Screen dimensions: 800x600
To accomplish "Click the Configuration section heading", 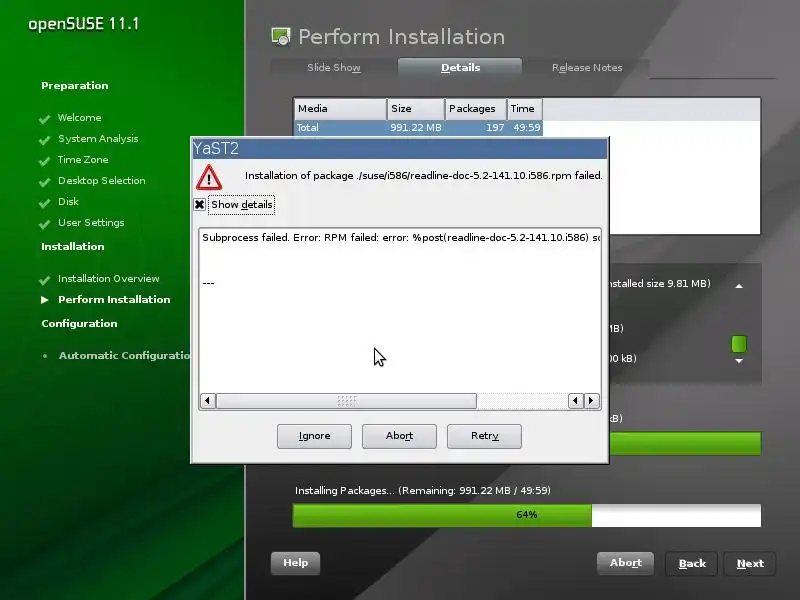I will tap(79, 323).
